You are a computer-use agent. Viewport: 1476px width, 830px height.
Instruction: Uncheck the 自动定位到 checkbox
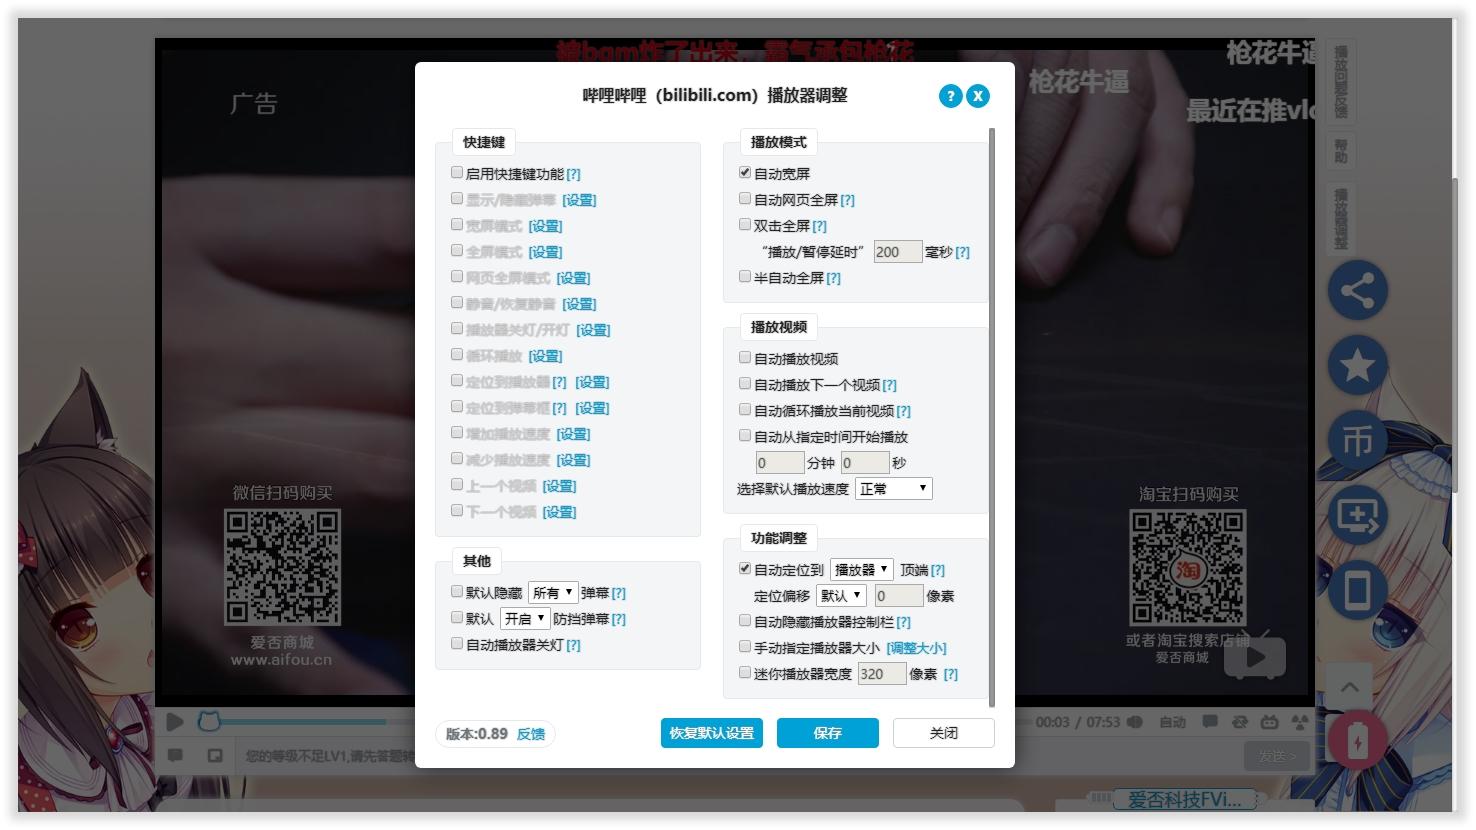pyautogui.click(x=745, y=569)
